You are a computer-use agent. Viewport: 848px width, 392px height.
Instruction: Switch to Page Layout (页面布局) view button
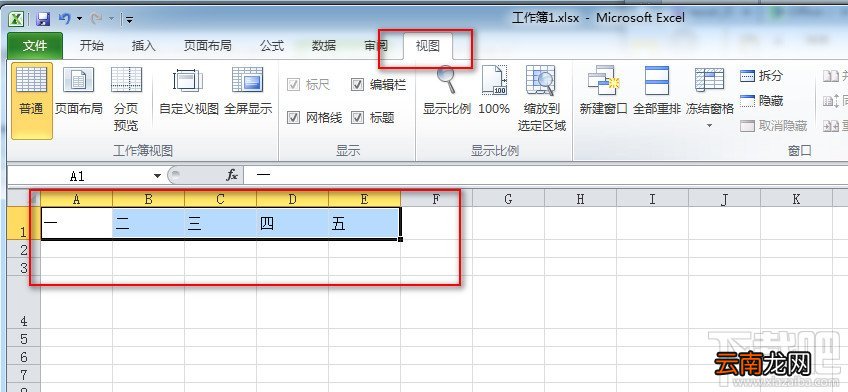(78, 92)
